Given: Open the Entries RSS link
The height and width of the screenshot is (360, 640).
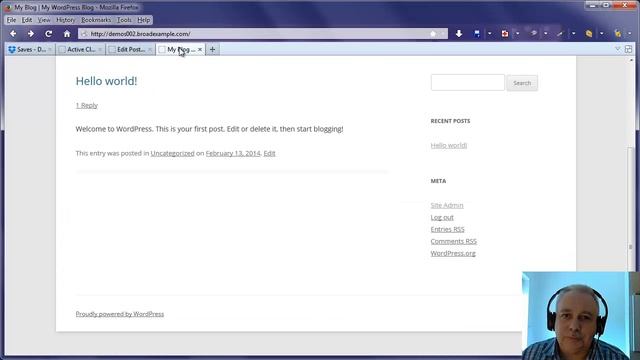Looking at the screenshot, I should 447,229.
